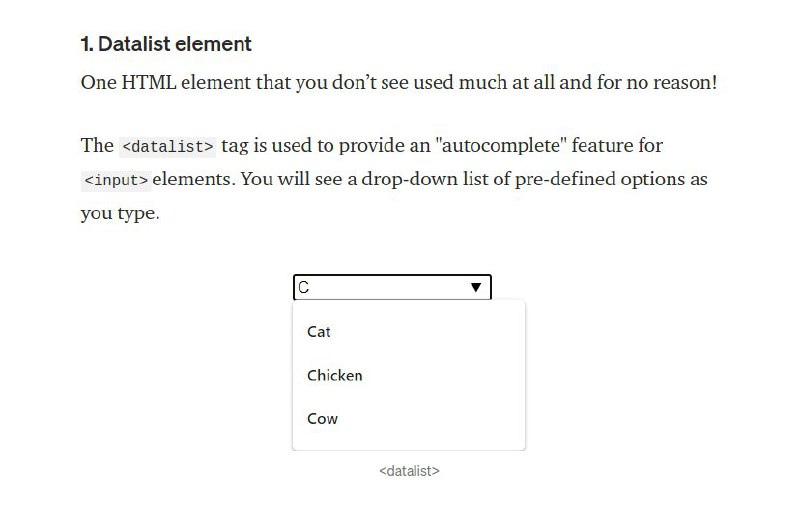
Task: Click the <datalist> inline code in paragraph
Action: pos(167,147)
